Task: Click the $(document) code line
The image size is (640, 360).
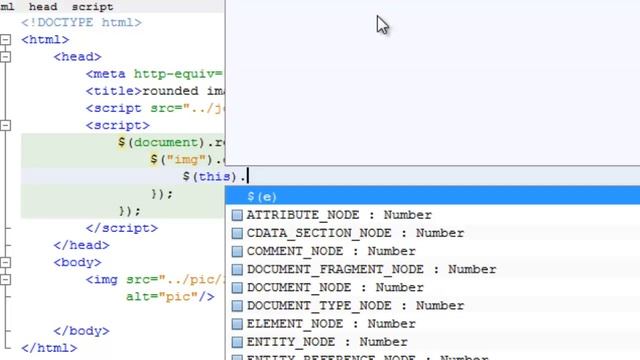Action: (171, 142)
